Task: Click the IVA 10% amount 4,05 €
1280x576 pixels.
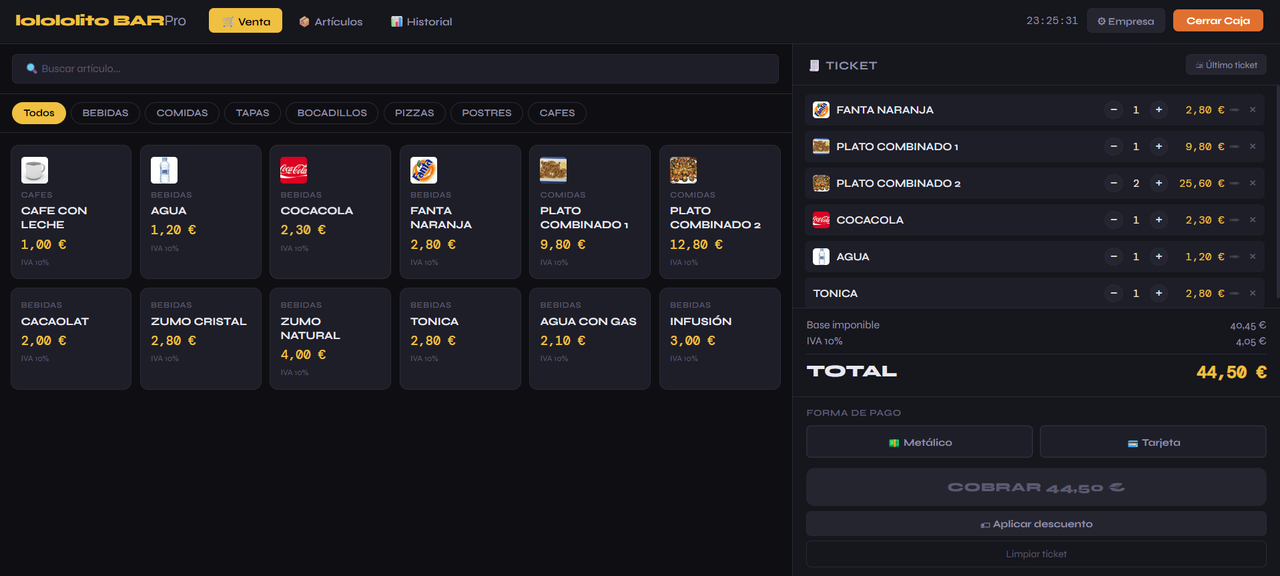Action: [1251, 341]
